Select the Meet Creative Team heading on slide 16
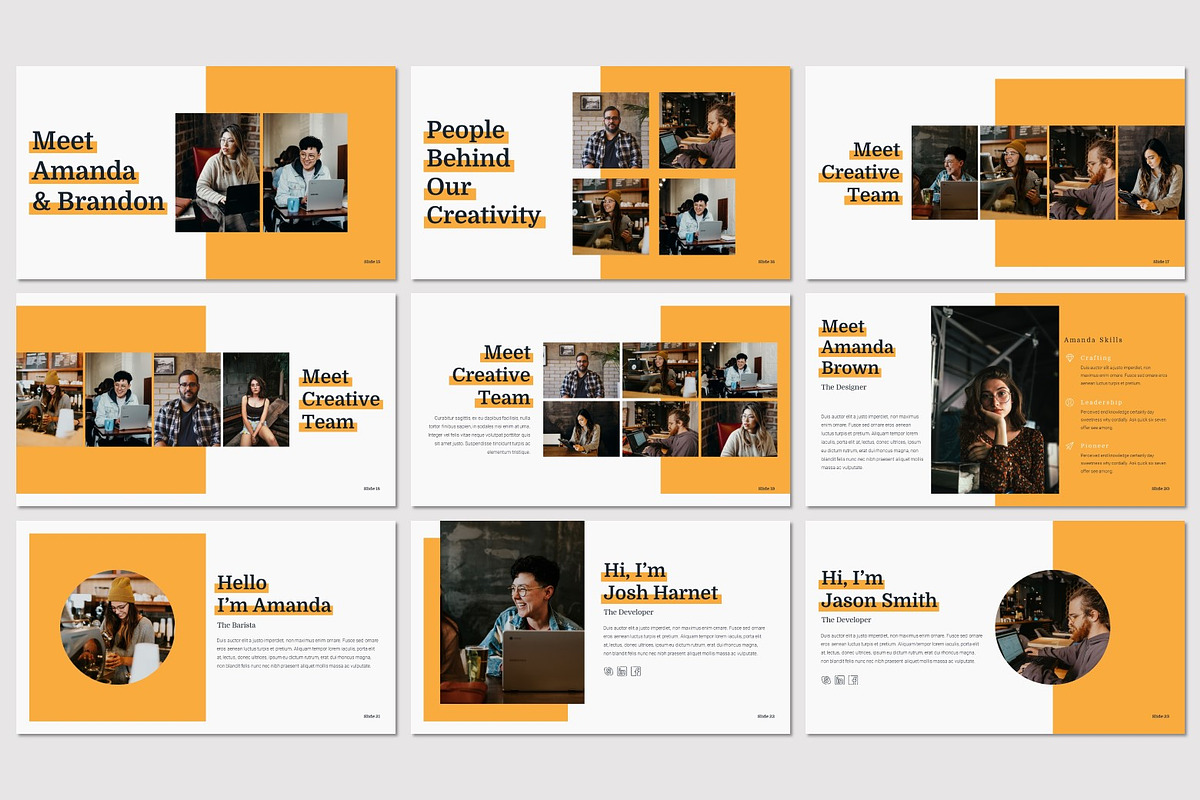1200x800 pixels. (340, 398)
